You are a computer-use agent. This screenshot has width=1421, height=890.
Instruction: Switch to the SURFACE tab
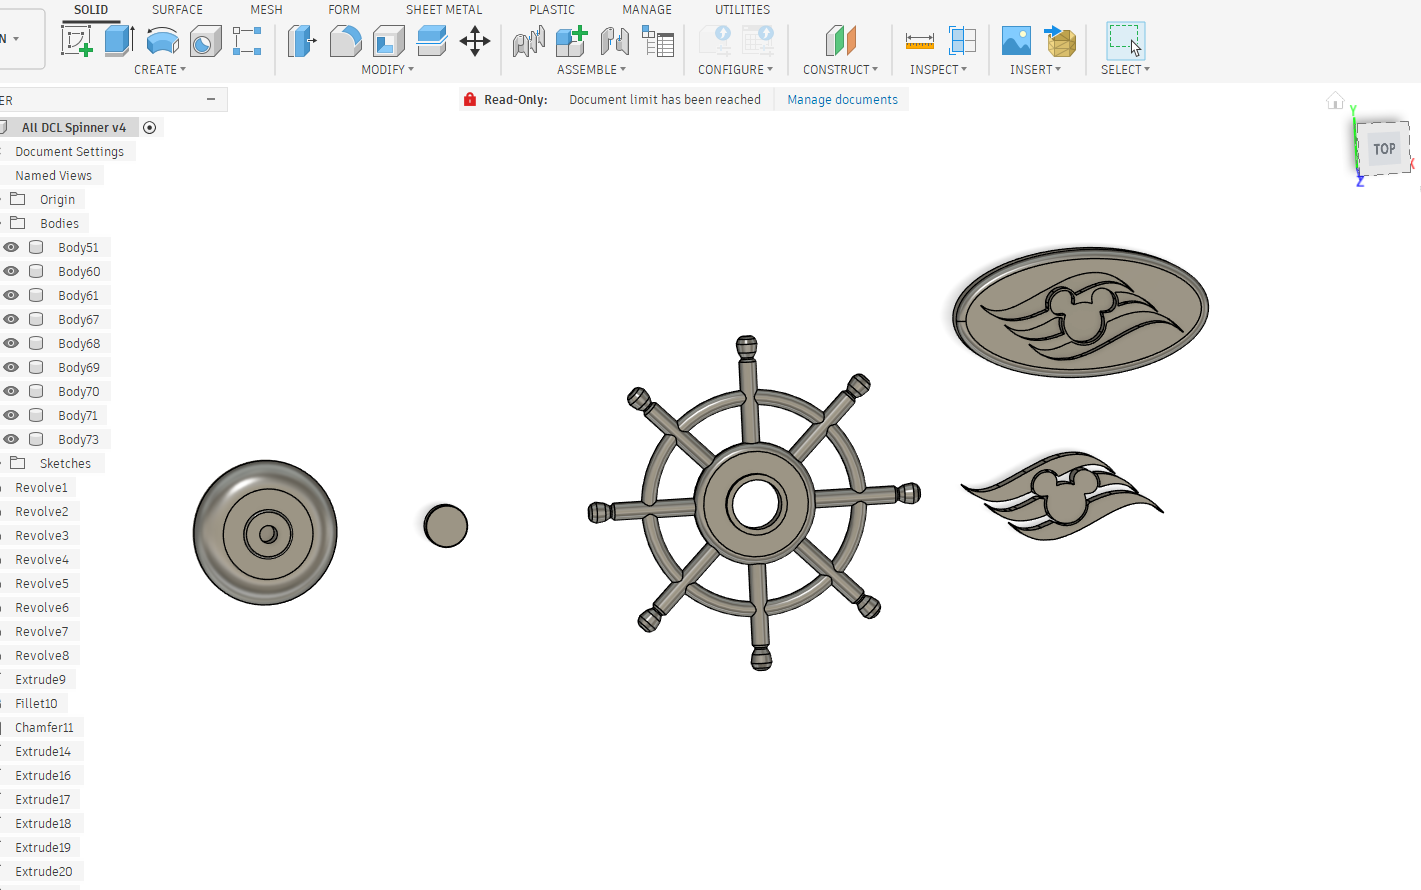tap(177, 10)
